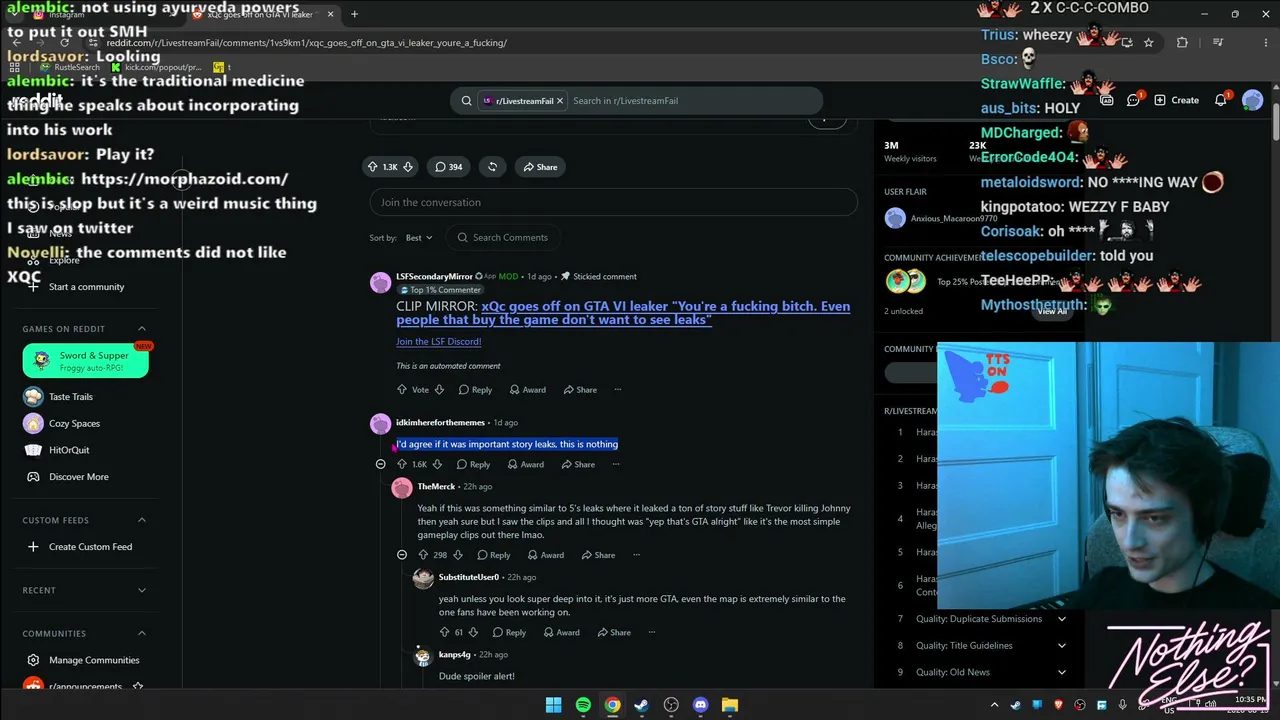Open more options on TheMerck's comment
Image resolution: width=1280 pixels, height=720 pixels.
pos(636,555)
